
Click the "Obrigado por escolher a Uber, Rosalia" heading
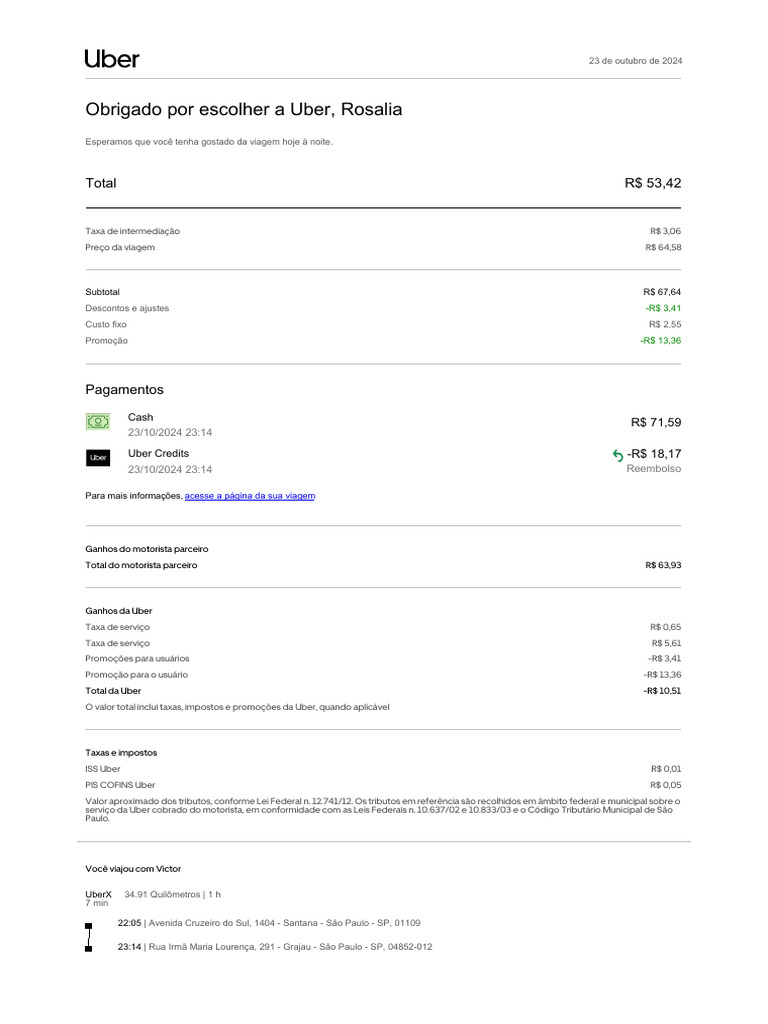point(244,110)
